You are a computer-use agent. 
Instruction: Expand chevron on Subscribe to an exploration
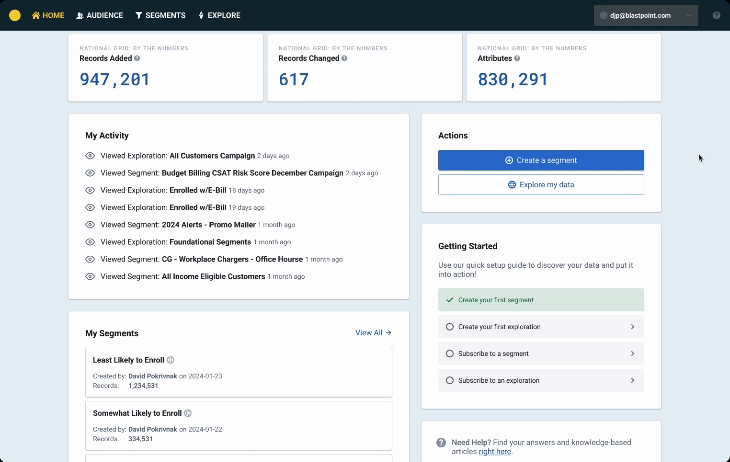[x=632, y=380]
